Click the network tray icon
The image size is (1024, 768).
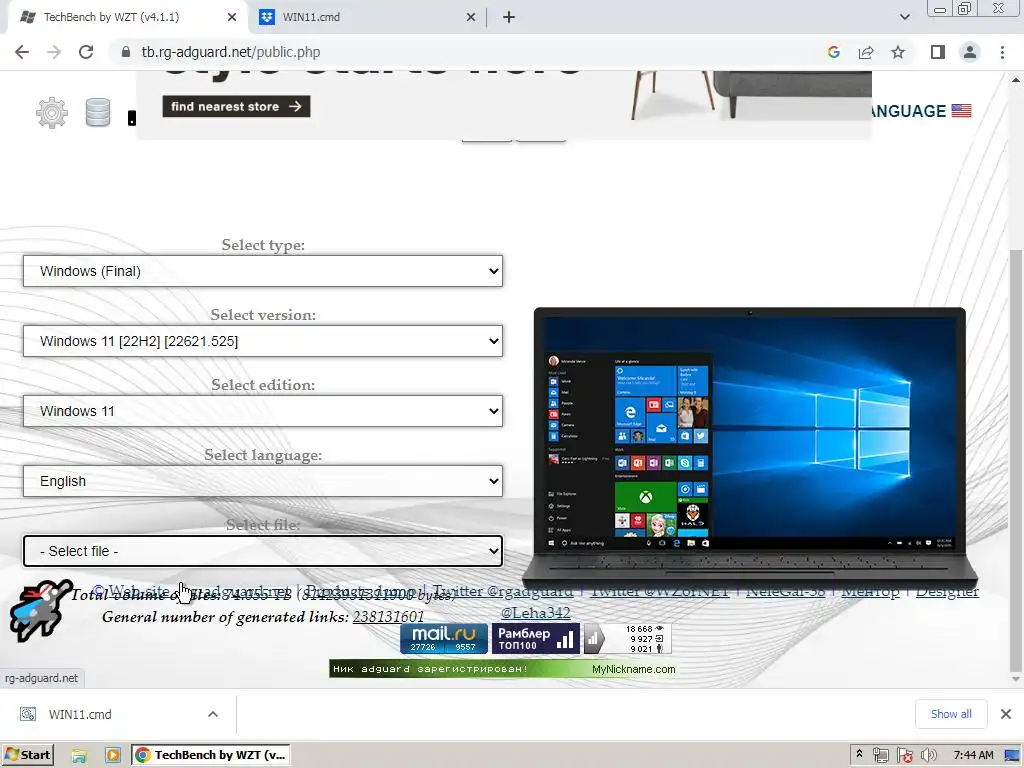pyautogui.click(x=880, y=756)
